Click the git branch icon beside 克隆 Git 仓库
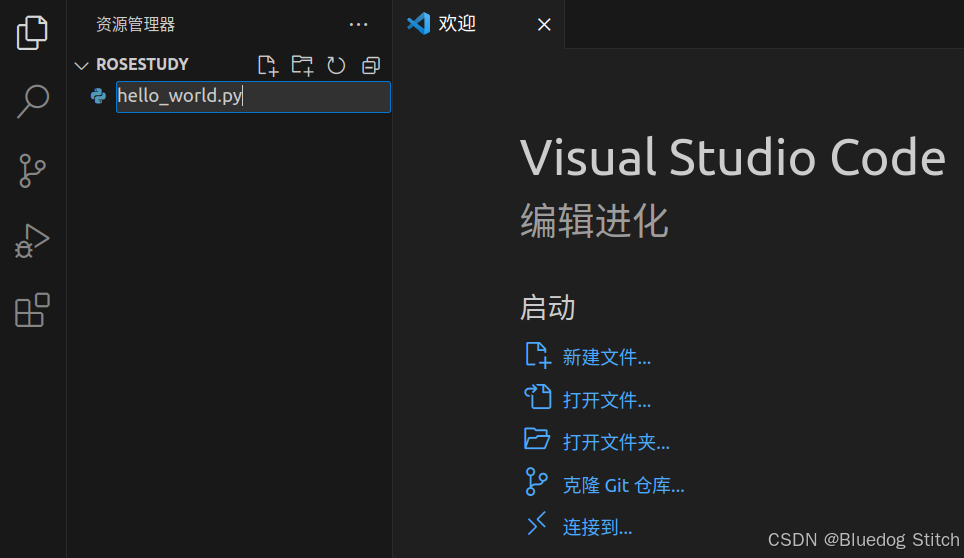The height and width of the screenshot is (558, 964). click(x=536, y=482)
